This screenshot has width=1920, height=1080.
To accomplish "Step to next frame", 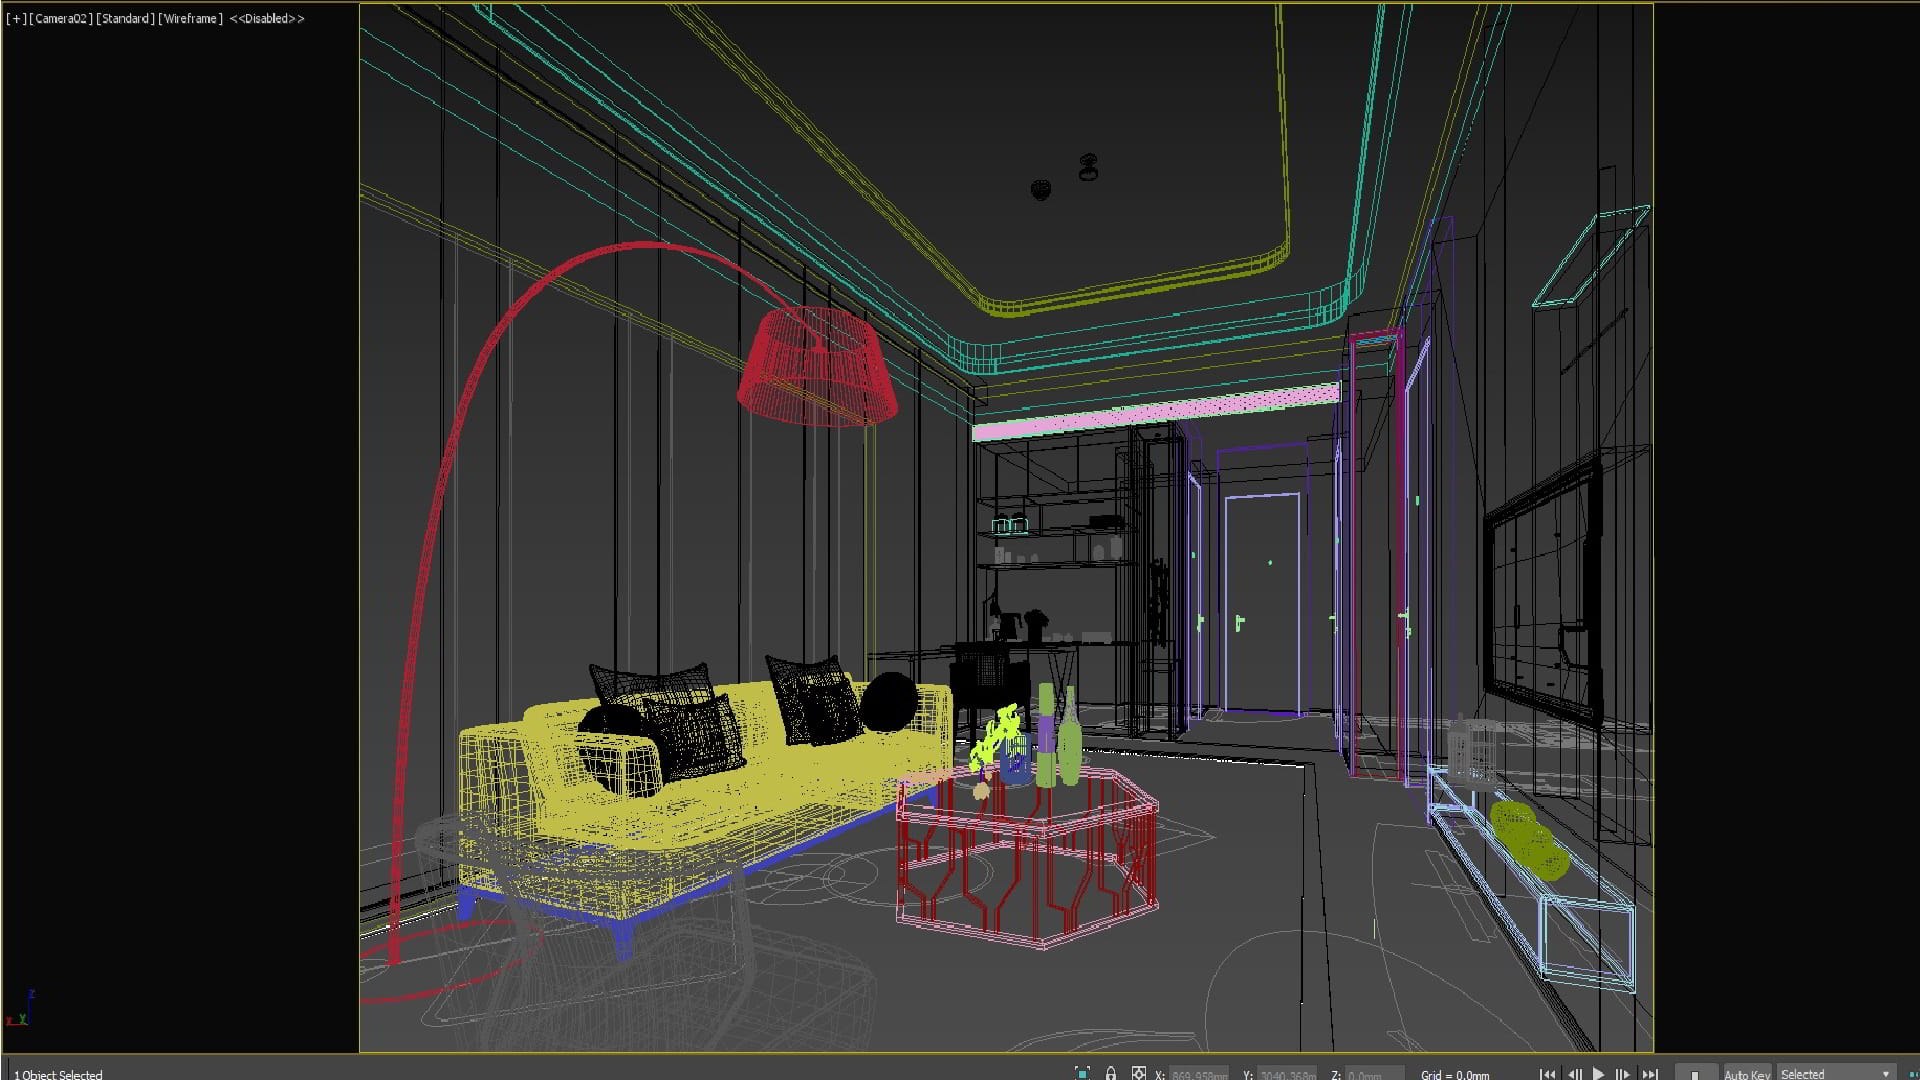I will point(1623,1074).
